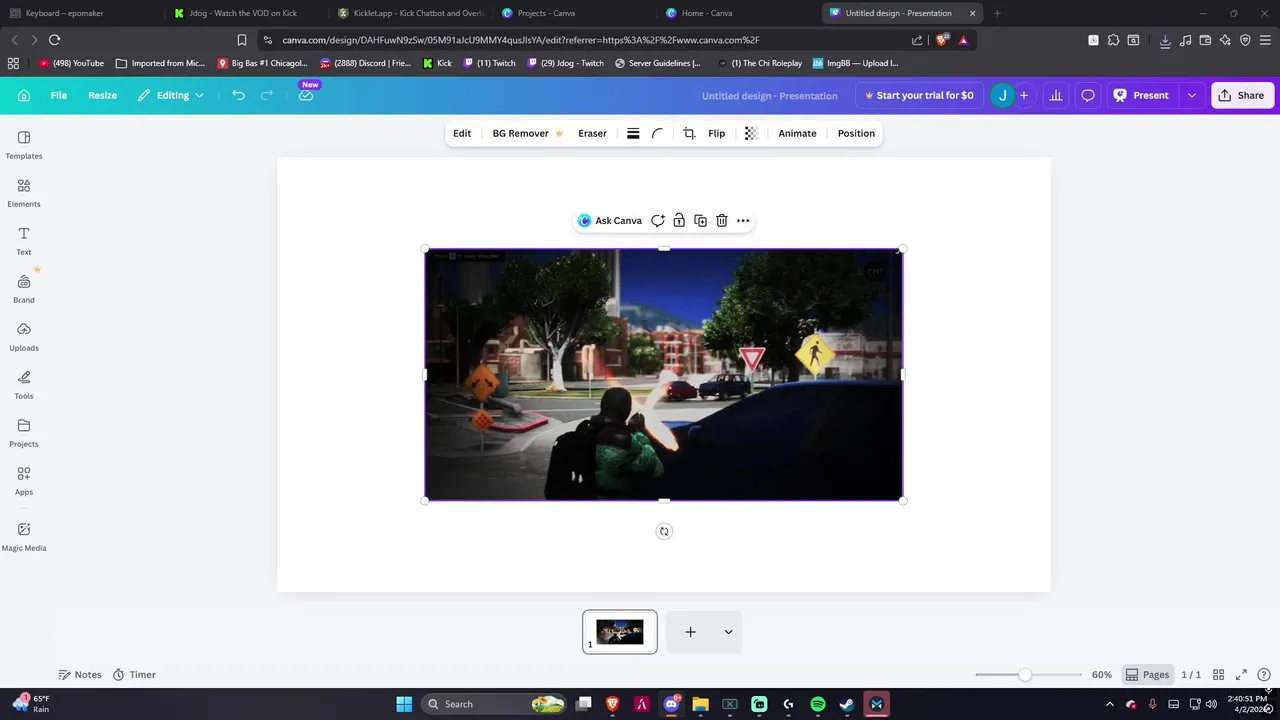Open corner rounding option
Image resolution: width=1280 pixels, height=720 pixels.
coord(657,133)
